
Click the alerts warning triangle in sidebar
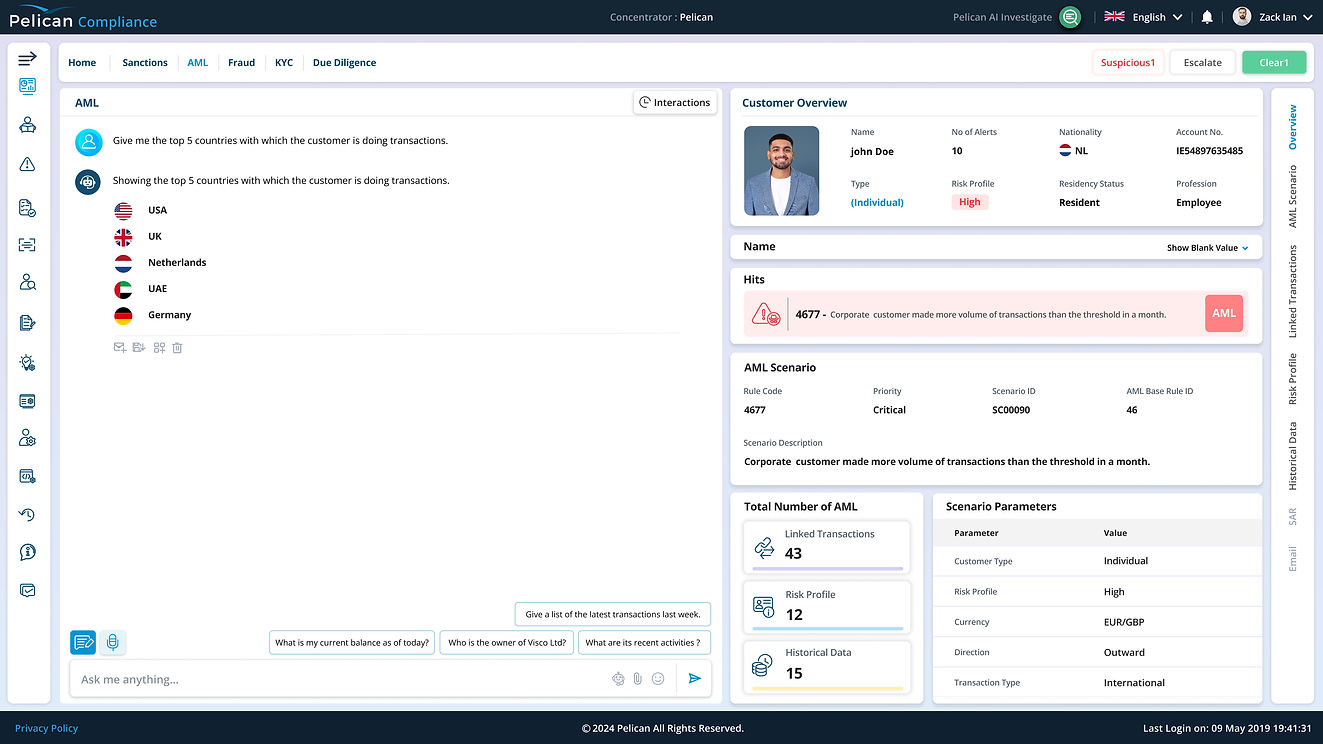28,165
